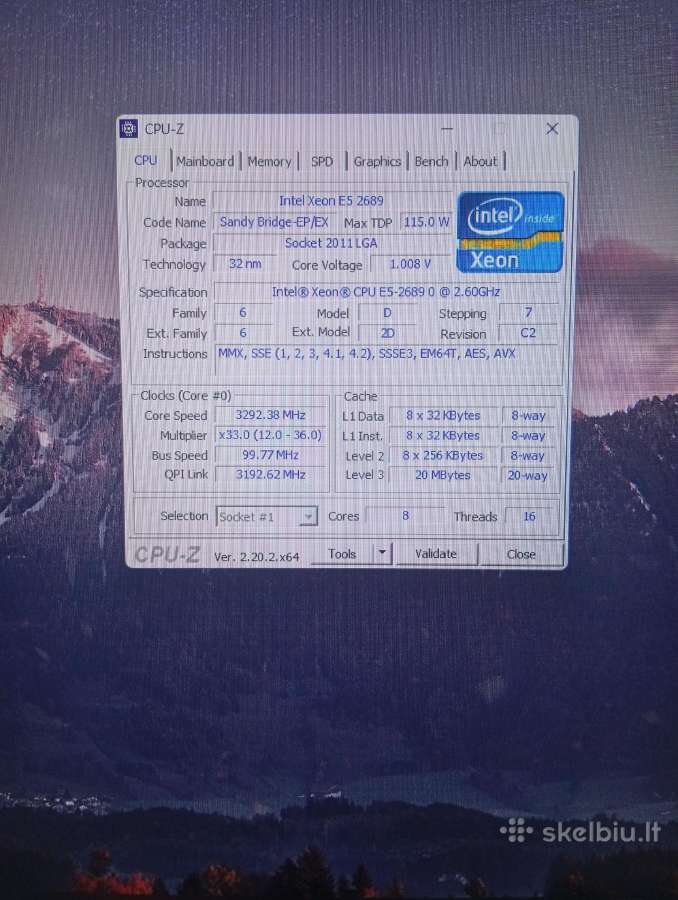This screenshot has width=678, height=900.
Task: Click the Level 2 value 8 x 256 KBytes
Action: click(443, 456)
